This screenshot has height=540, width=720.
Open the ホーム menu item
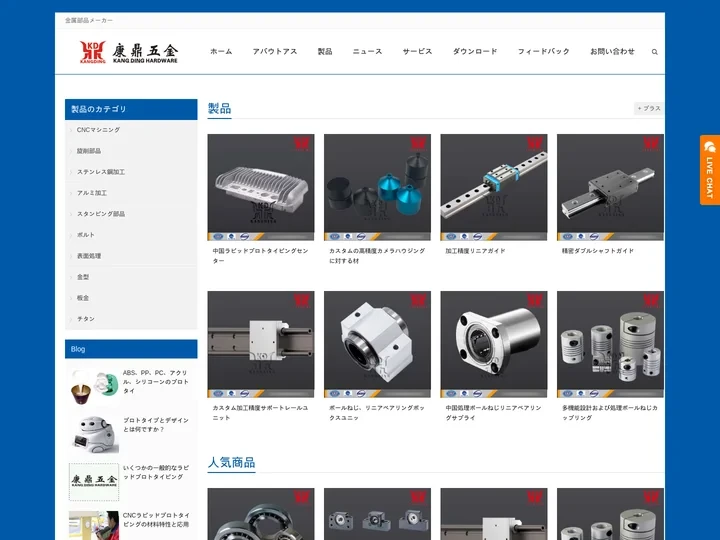coord(221,51)
